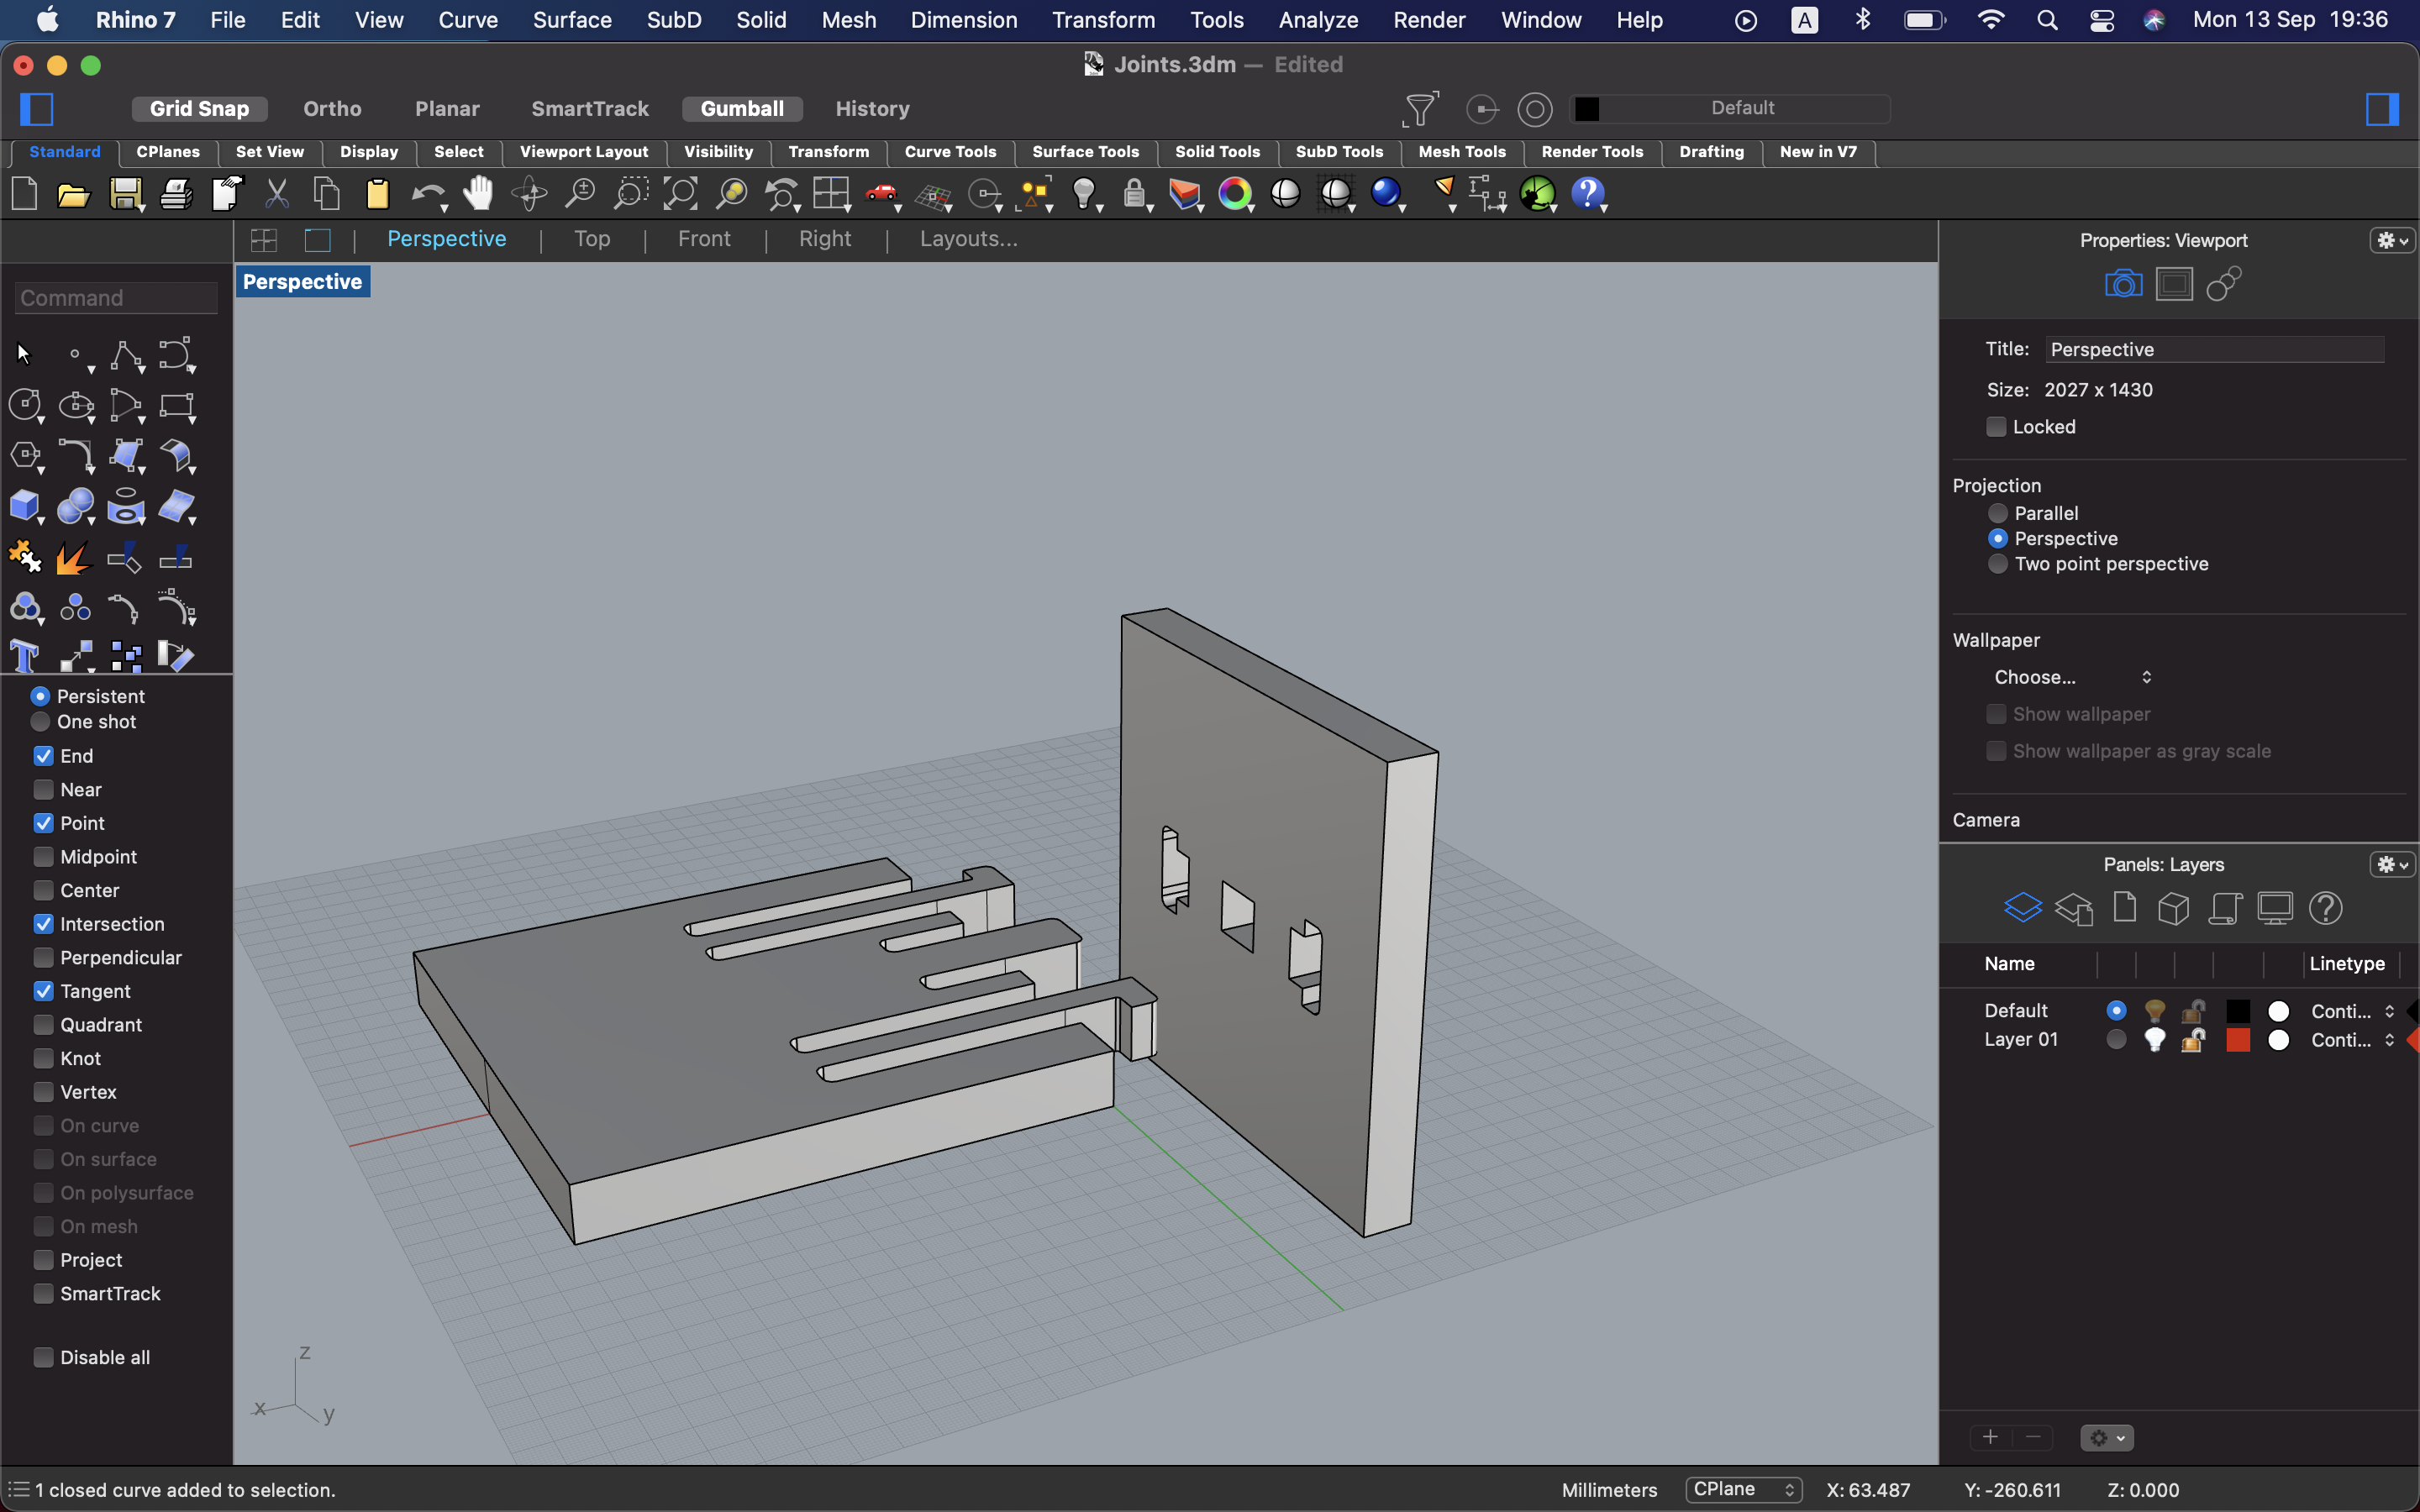
Task: Click the Cut scissors icon
Action: [277, 194]
